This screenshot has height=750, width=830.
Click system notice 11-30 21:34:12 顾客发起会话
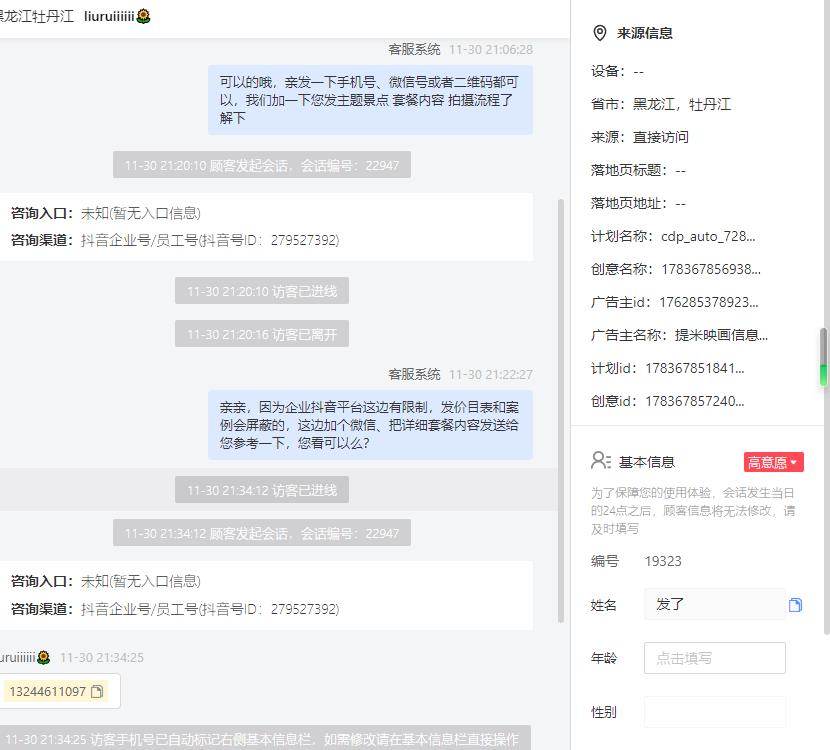point(261,533)
